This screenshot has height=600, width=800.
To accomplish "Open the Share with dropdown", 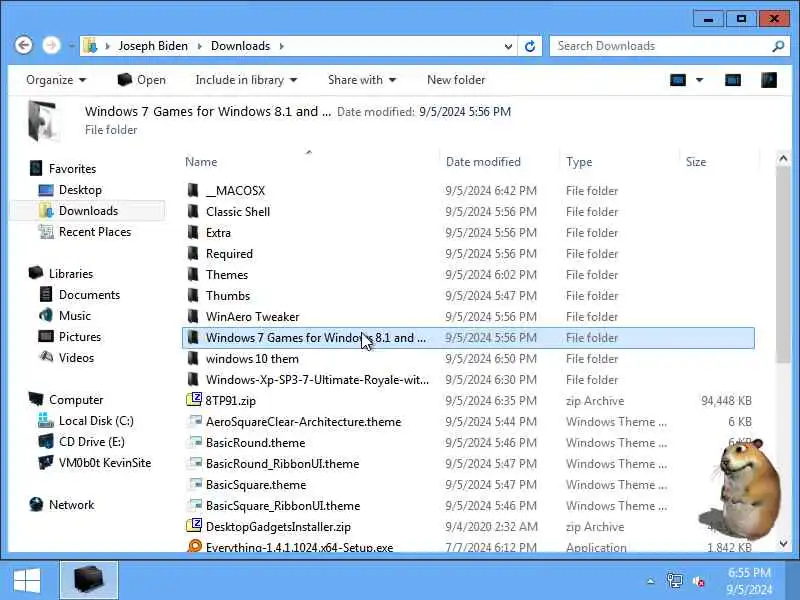I will coord(362,80).
